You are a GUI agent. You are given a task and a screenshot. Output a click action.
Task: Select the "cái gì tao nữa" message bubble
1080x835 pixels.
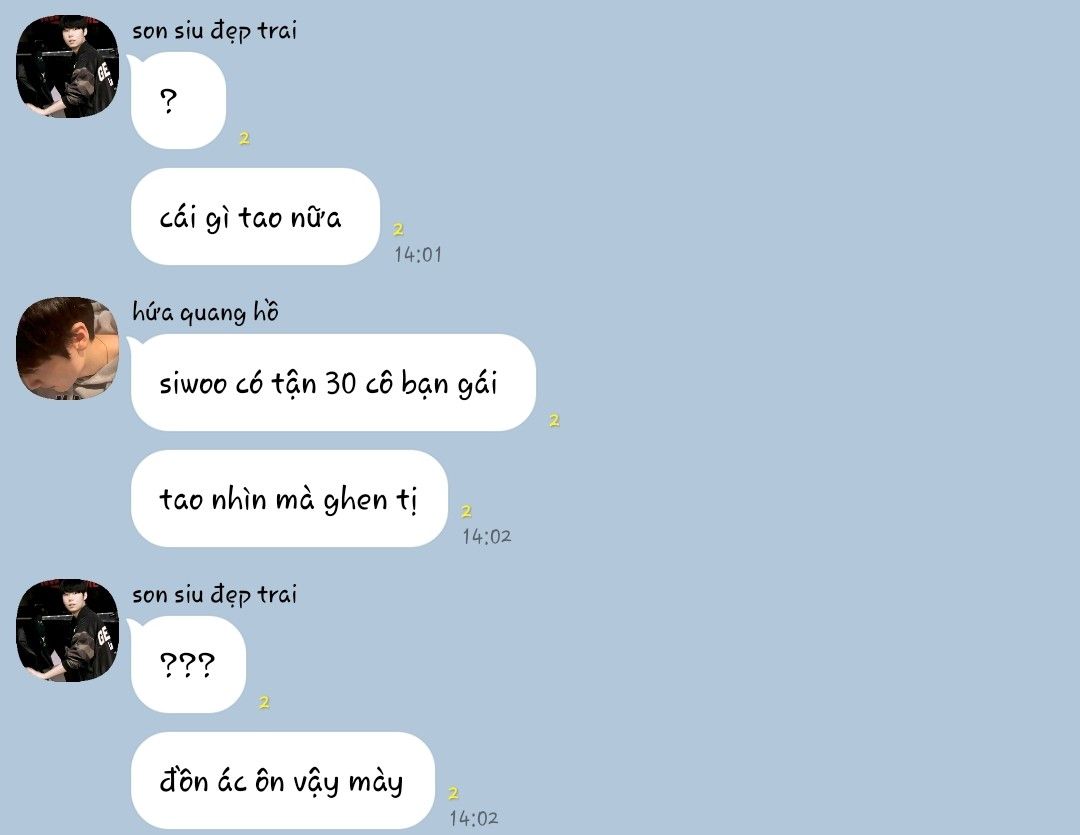coord(255,216)
